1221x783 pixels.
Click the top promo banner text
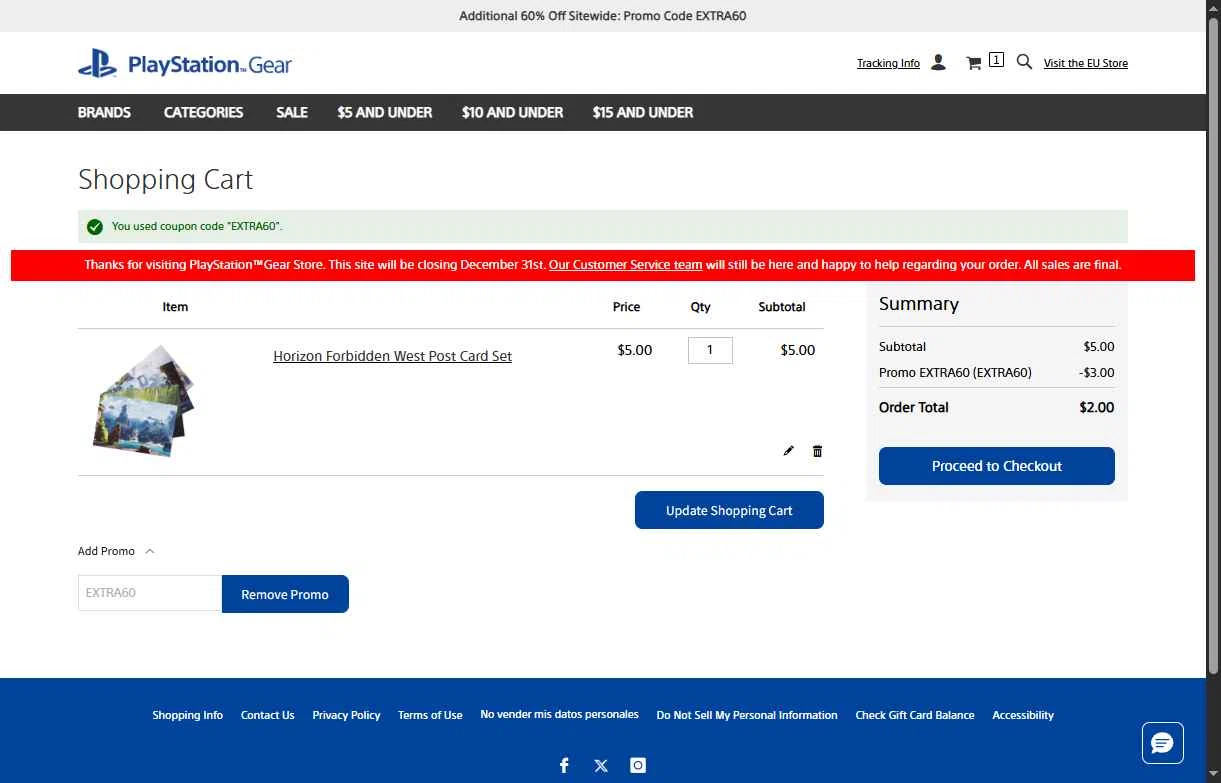[x=603, y=16]
